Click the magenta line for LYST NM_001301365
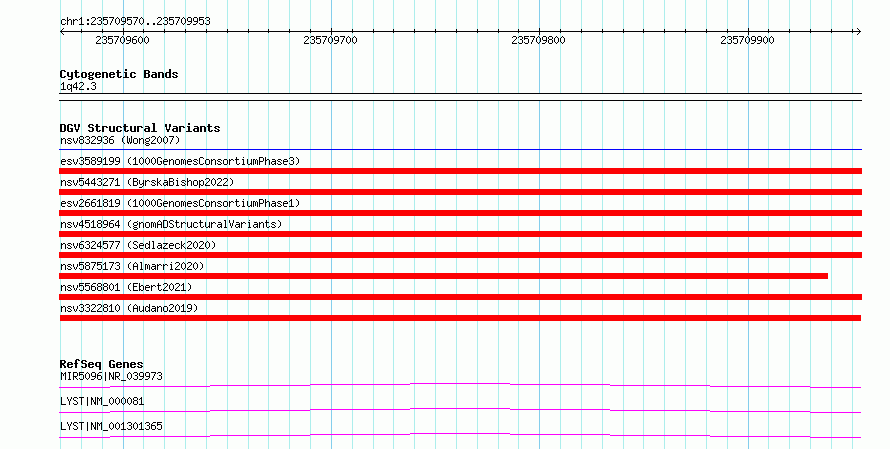 point(460,435)
